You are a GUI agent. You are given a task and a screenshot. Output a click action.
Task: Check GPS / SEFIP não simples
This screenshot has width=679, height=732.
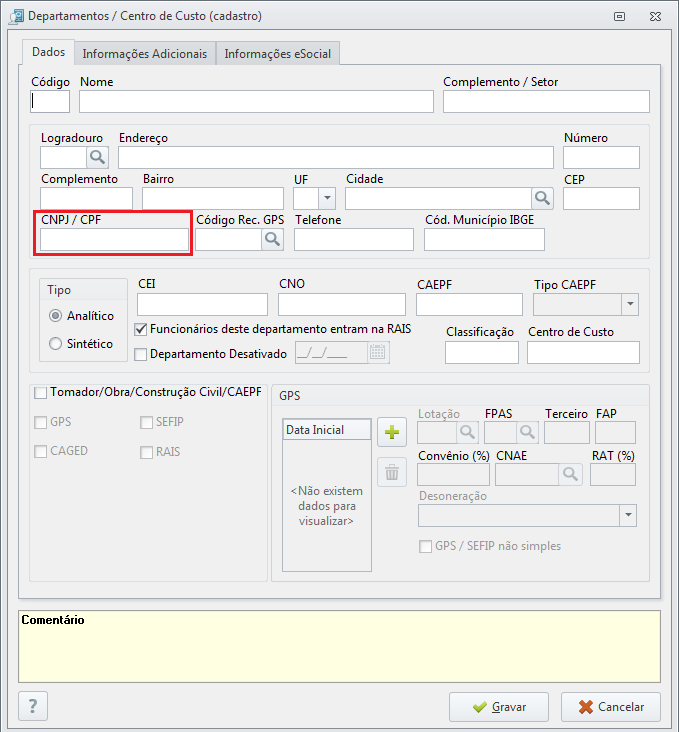click(x=425, y=546)
